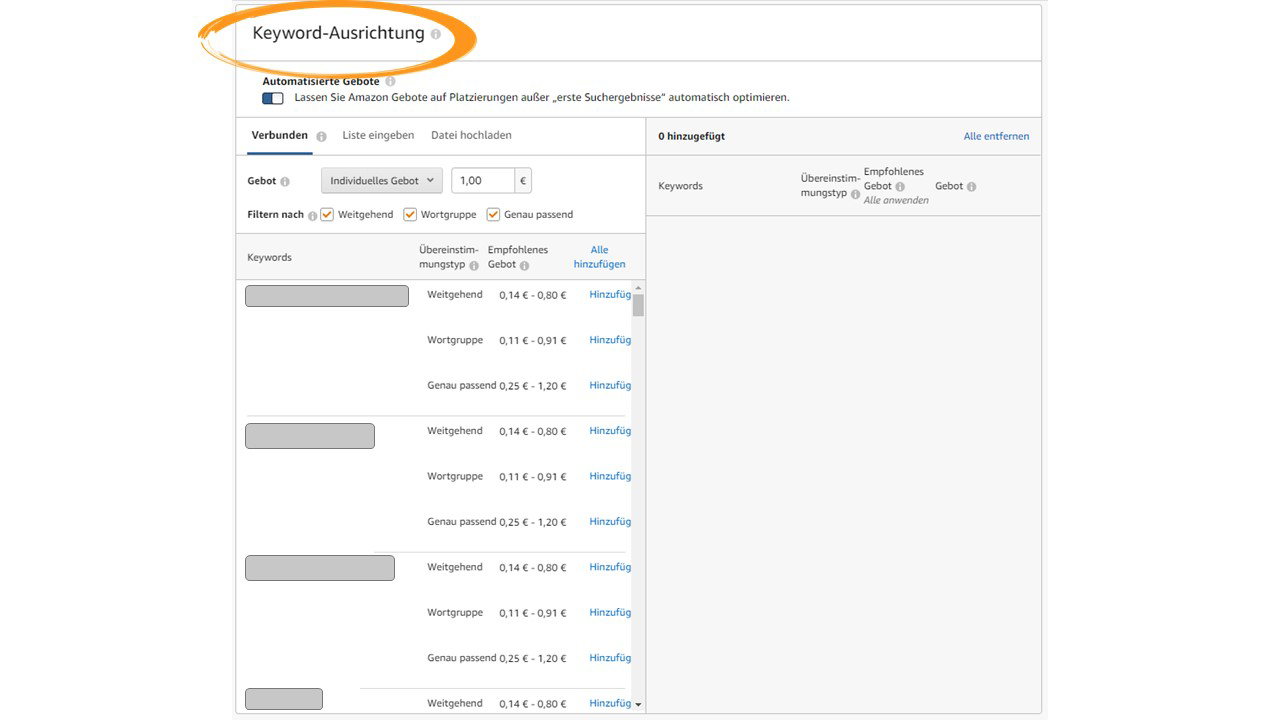Click info icon next to Gebot in right panel
The height and width of the screenshot is (720, 1280).
click(x=971, y=187)
